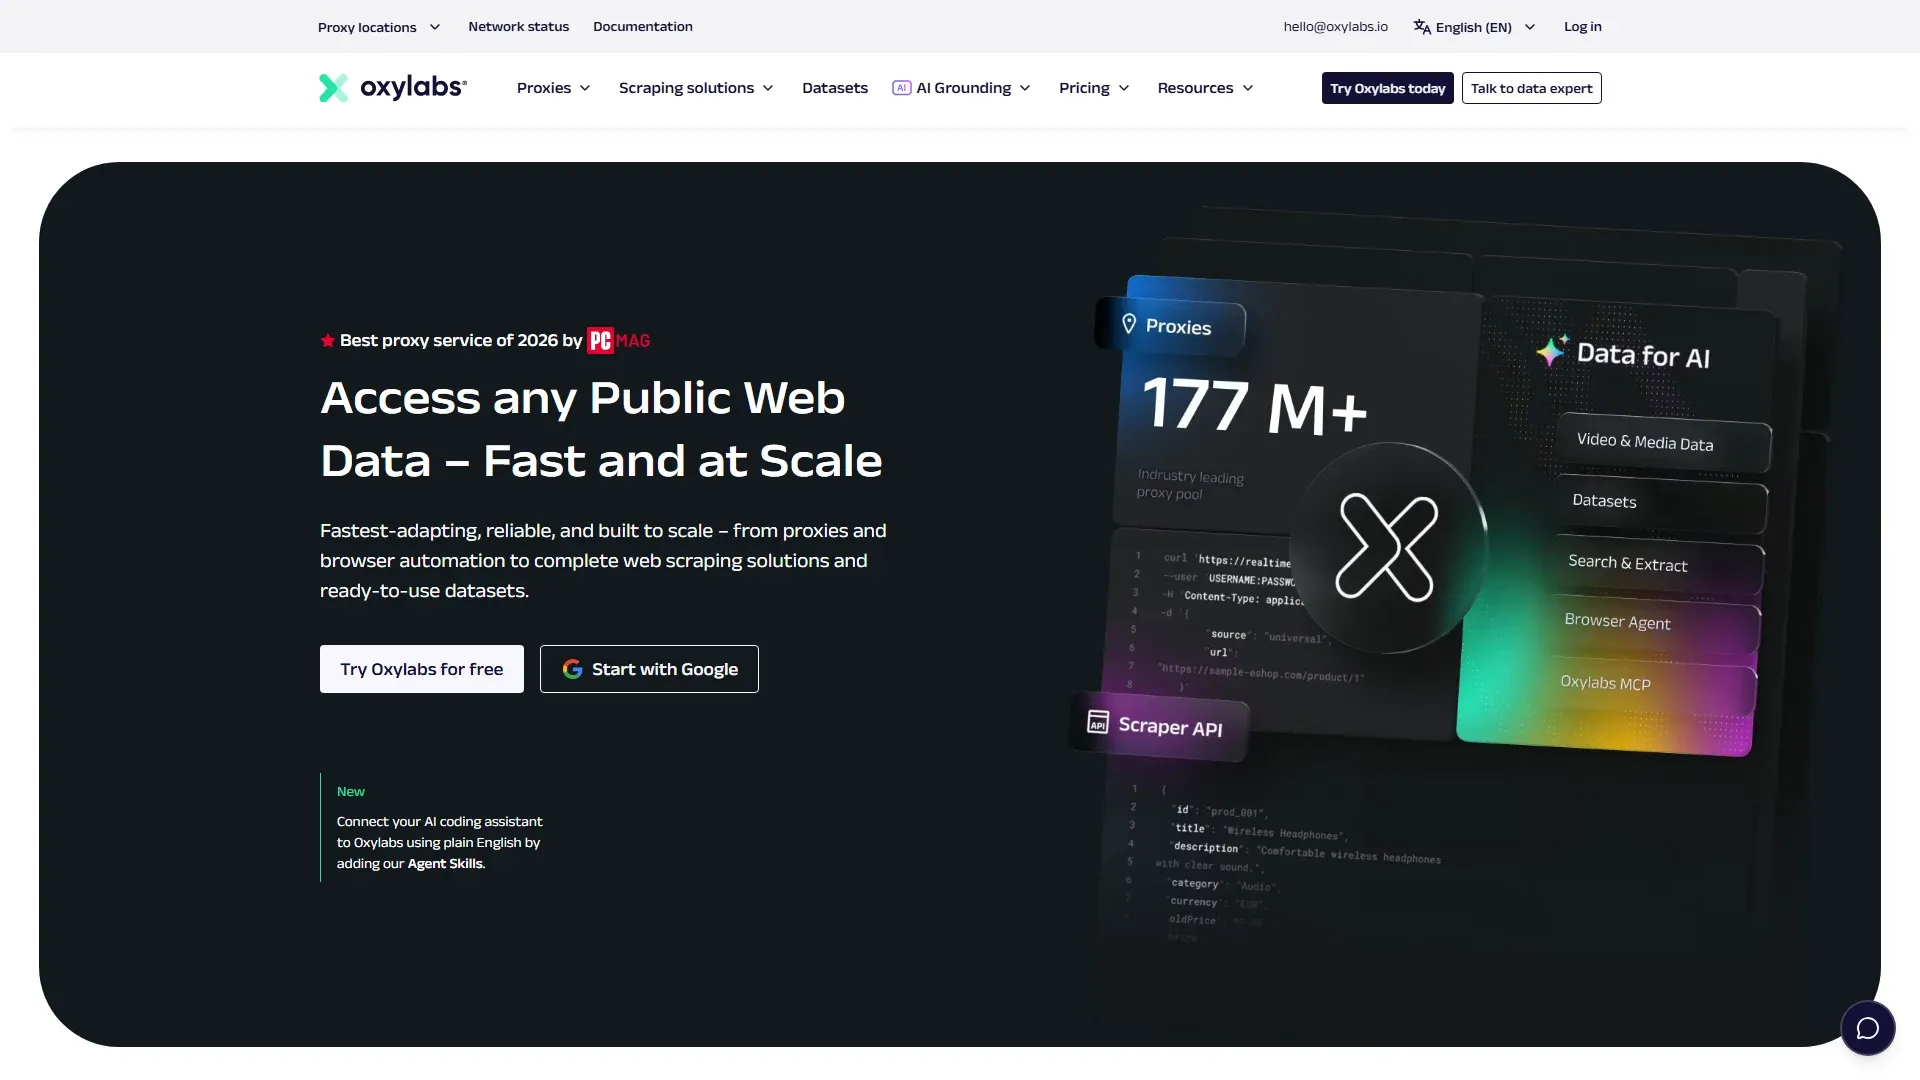Click the PCMag logo badge
Screen dimensions: 1920x1080
(618, 340)
